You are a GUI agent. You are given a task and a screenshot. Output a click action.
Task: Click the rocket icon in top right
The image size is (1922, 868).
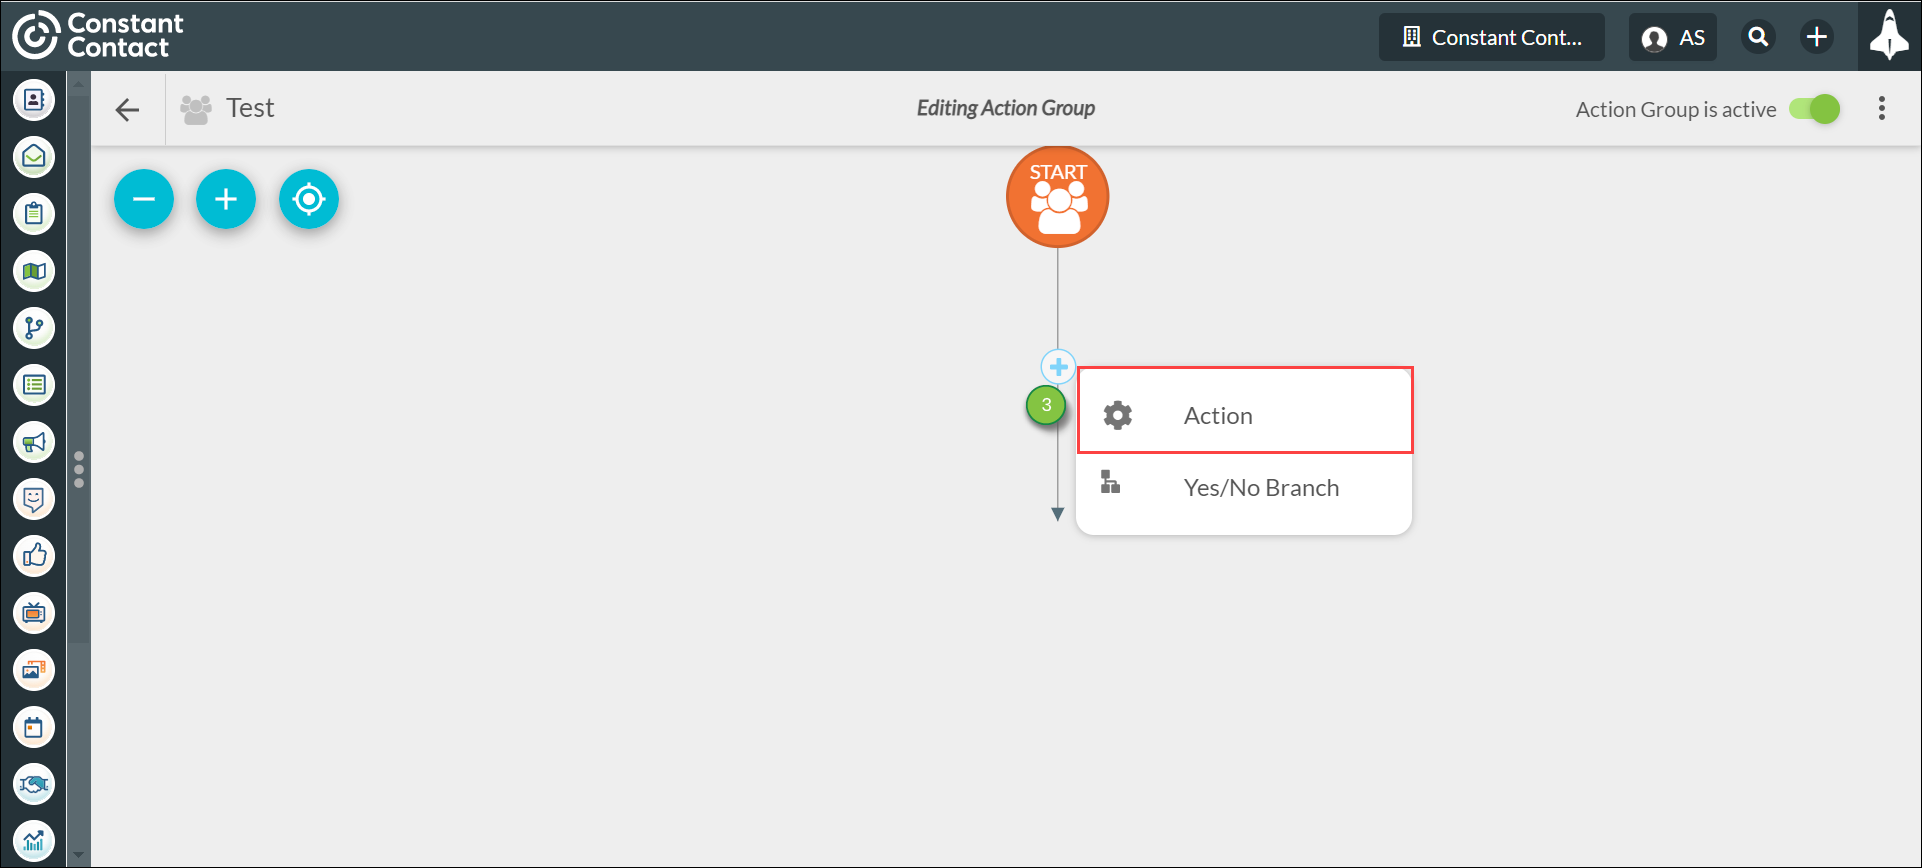point(1889,36)
